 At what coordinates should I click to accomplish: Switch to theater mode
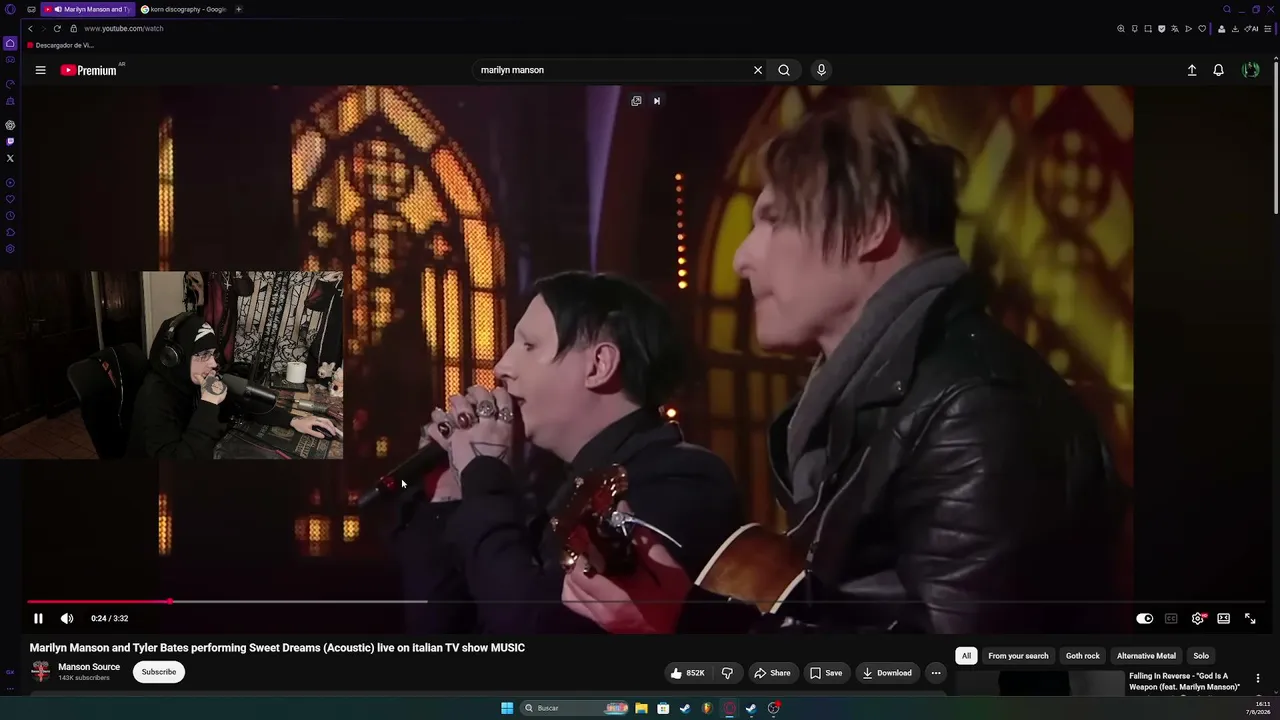pos(1223,618)
